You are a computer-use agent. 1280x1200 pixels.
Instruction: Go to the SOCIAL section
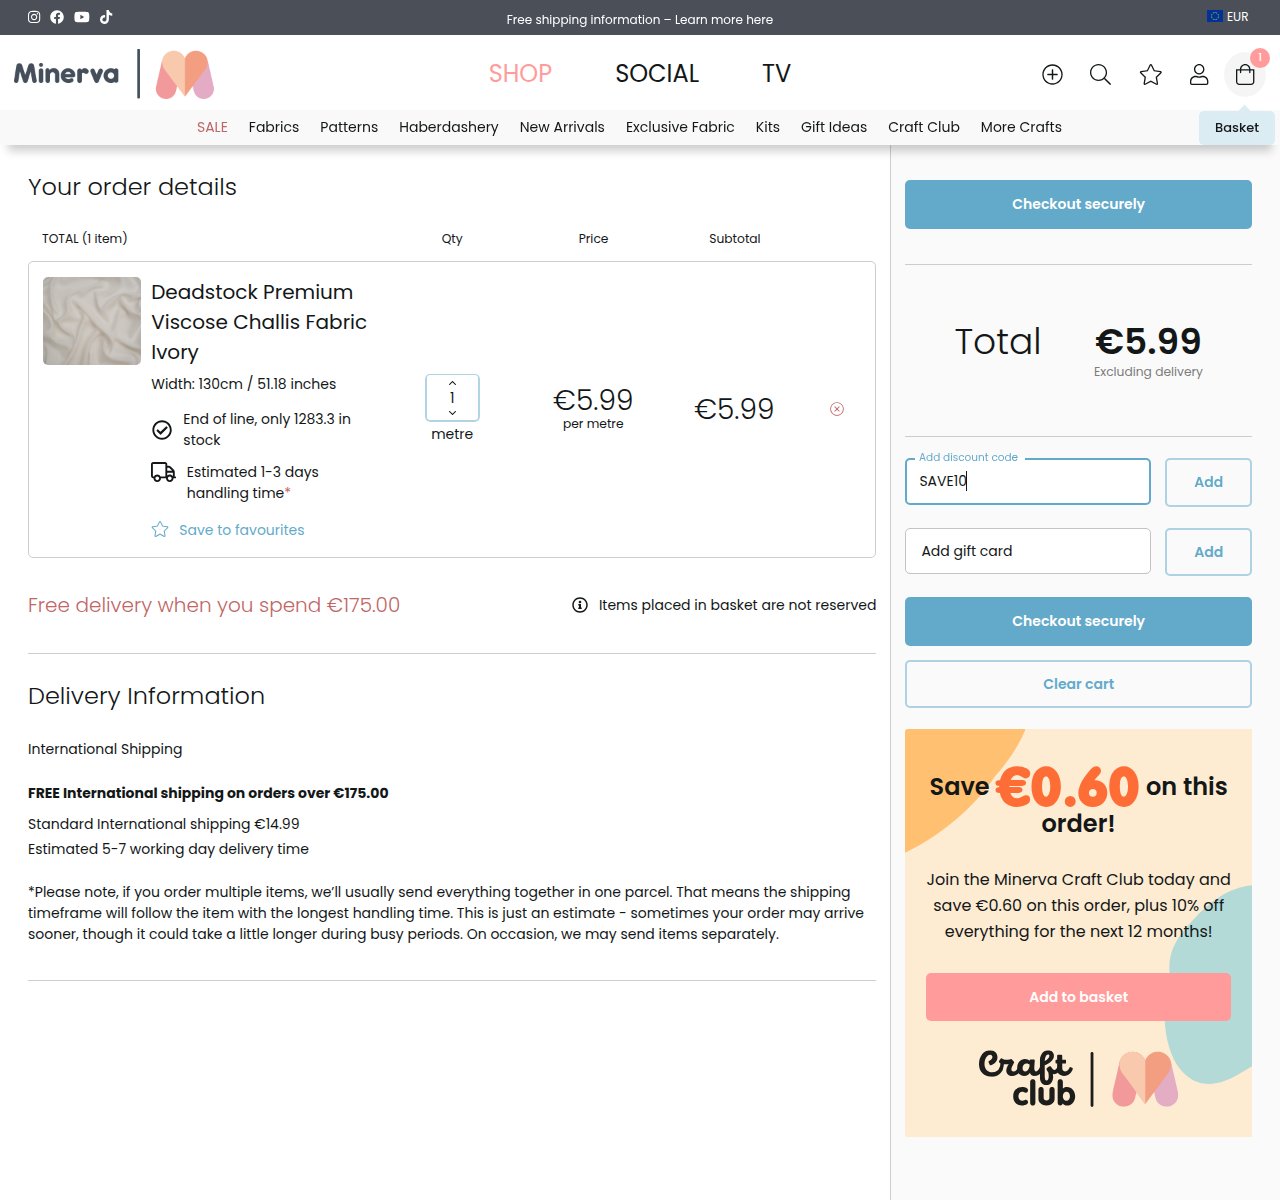point(657,74)
